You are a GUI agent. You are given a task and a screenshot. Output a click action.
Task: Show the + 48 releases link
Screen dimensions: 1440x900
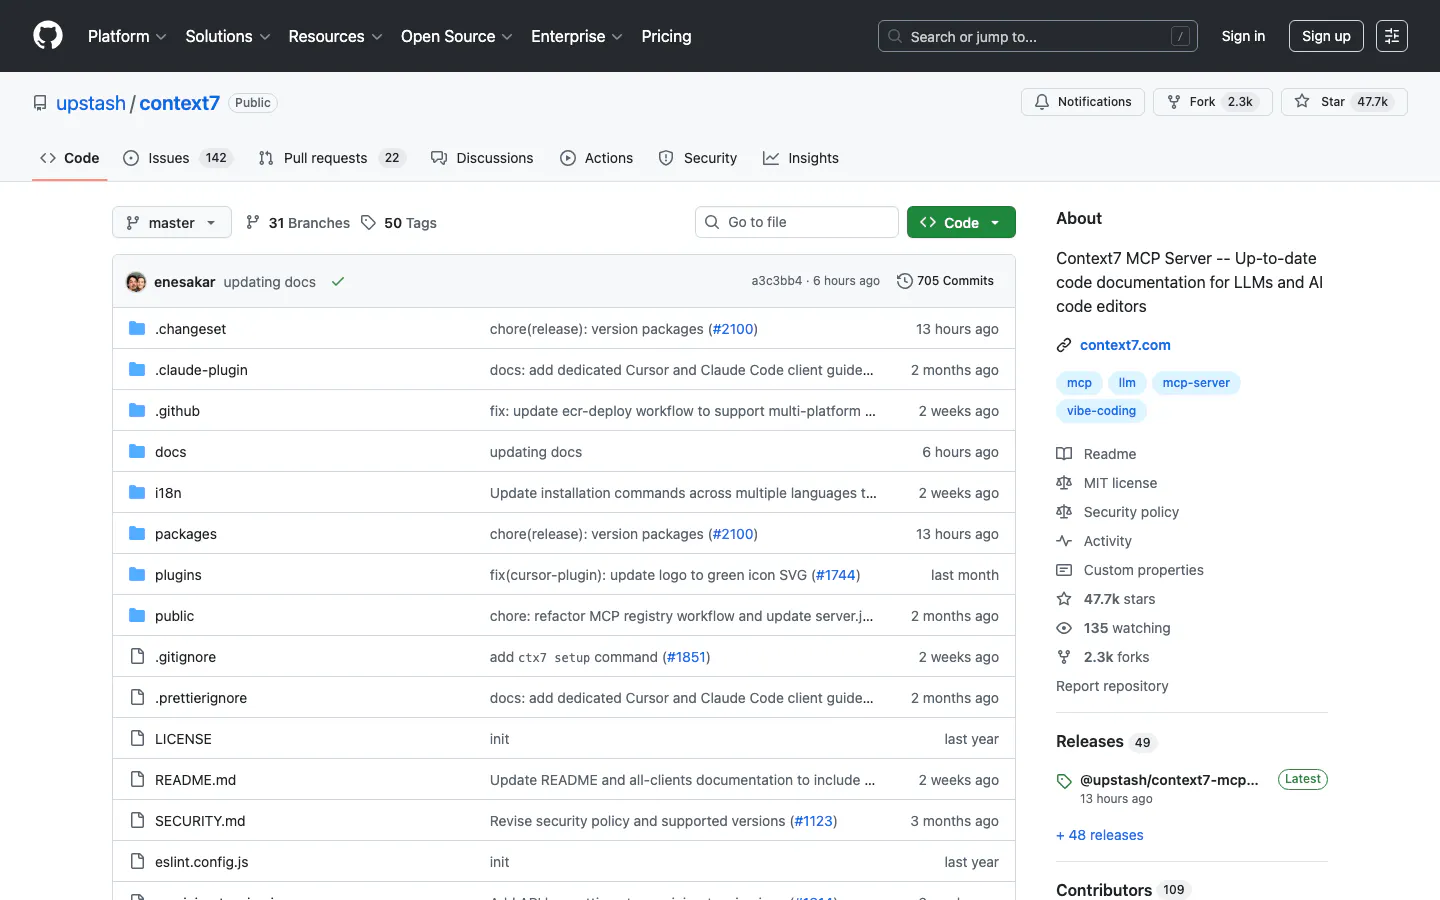(x=1100, y=835)
